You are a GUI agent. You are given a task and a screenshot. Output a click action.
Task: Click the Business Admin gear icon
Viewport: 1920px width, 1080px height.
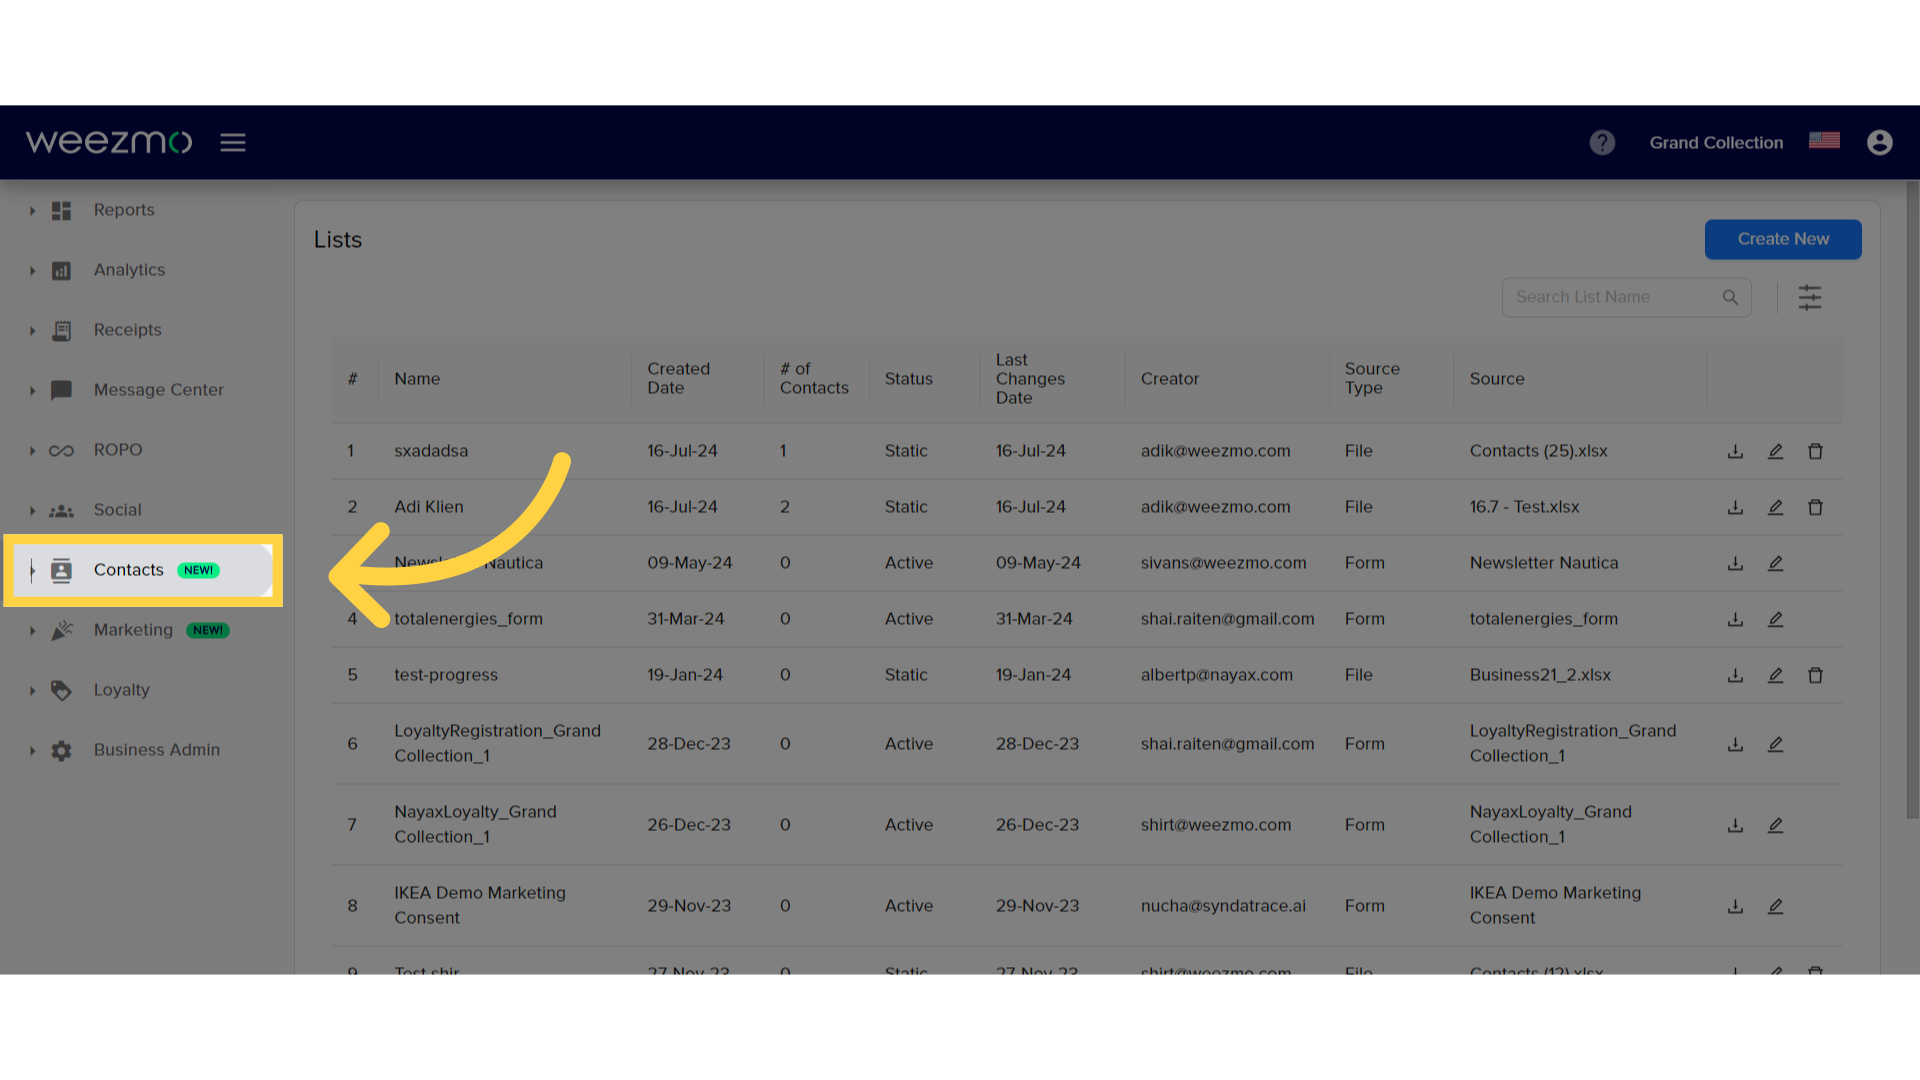tap(61, 750)
